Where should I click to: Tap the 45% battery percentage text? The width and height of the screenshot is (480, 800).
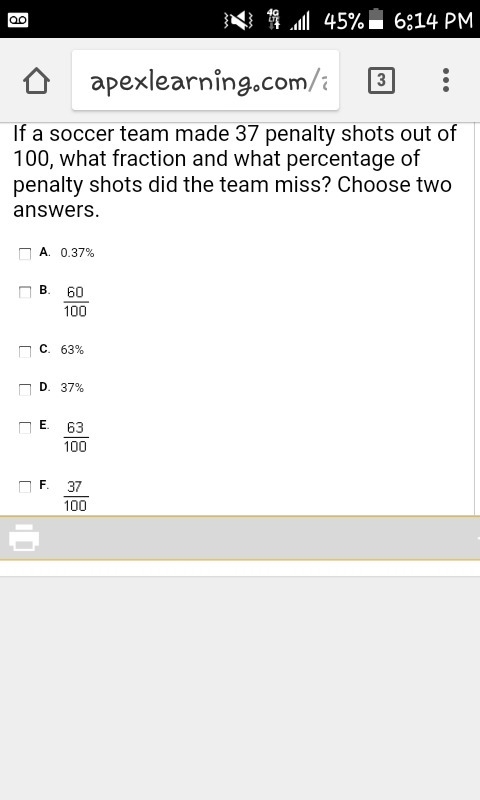click(x=344, y=20)
